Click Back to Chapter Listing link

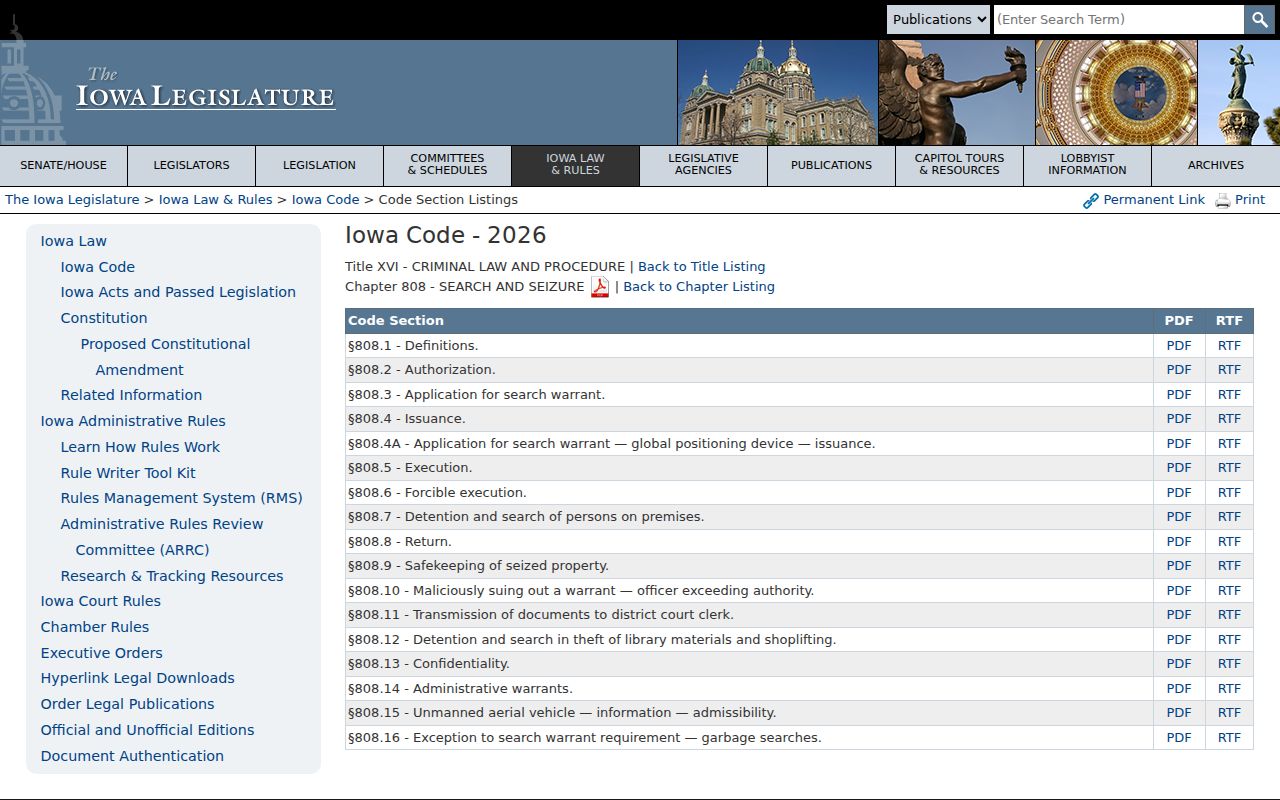[699, 287]
